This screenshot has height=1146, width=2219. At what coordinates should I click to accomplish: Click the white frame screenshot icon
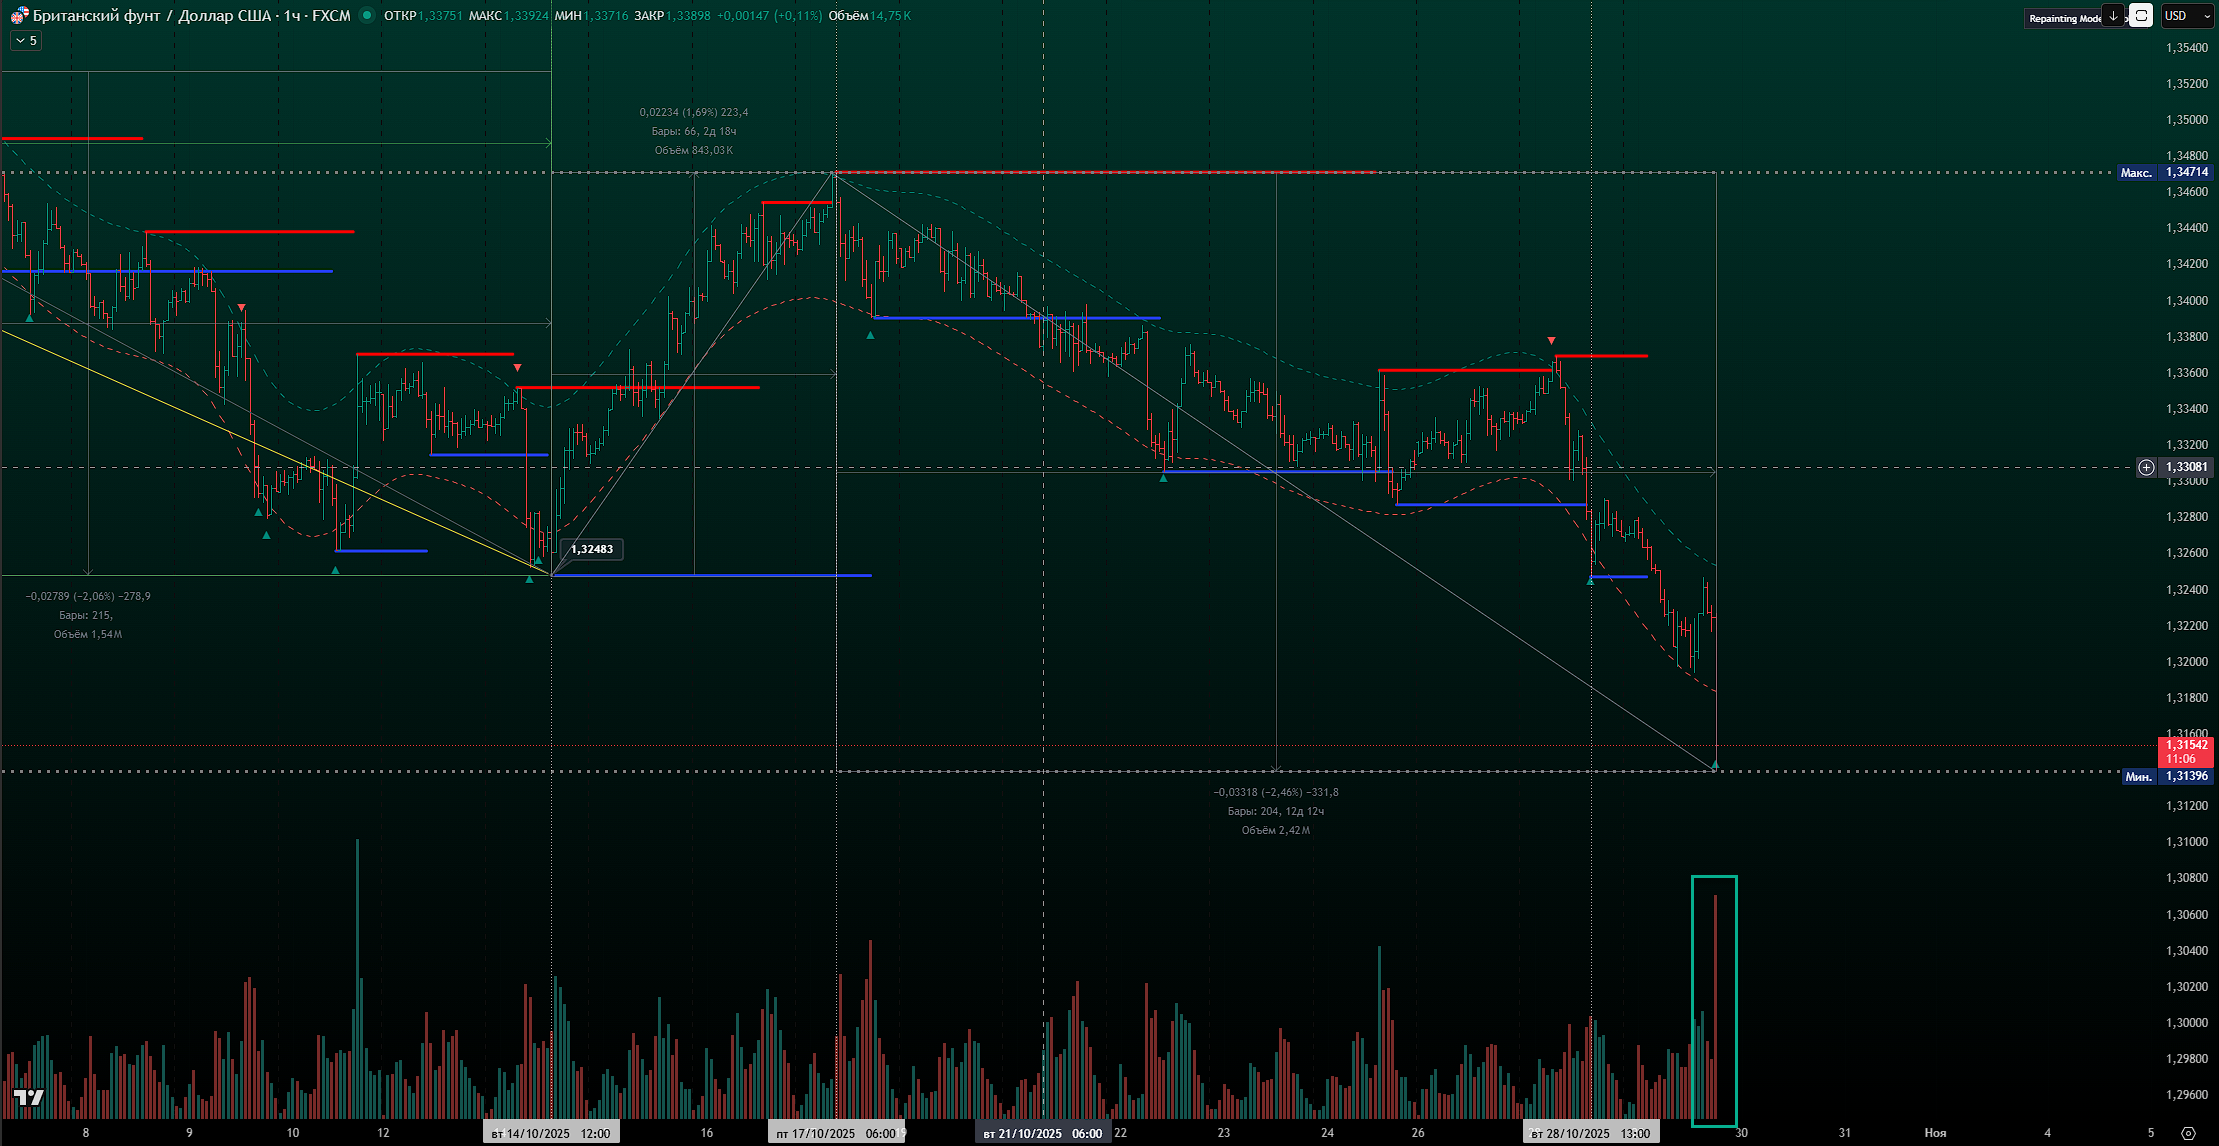pos(2140,16)
